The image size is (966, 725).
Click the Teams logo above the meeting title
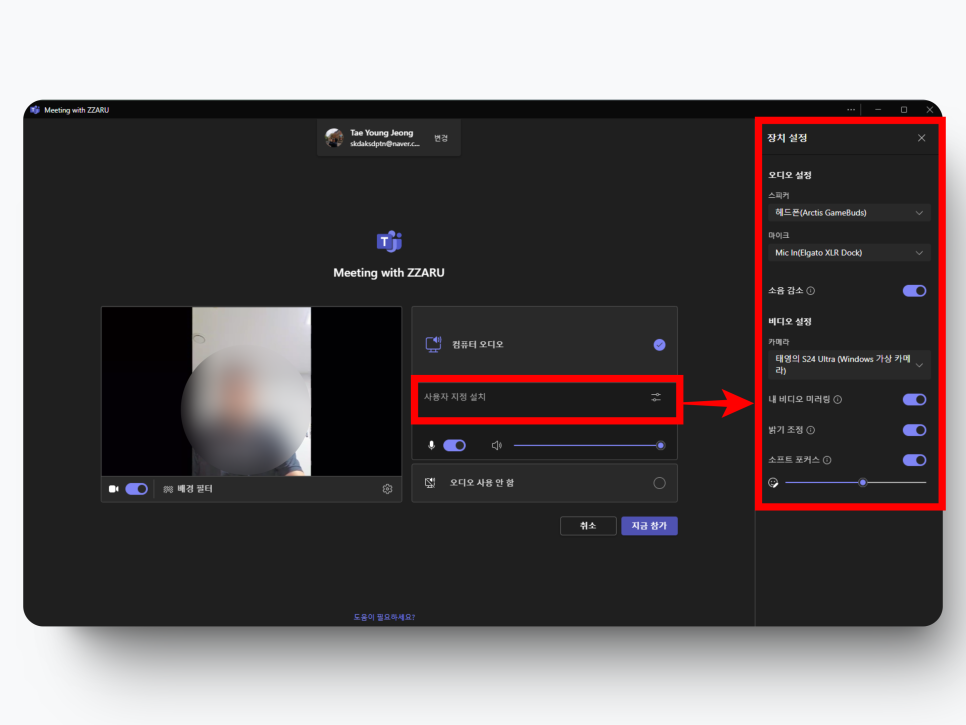pos(389,241)
